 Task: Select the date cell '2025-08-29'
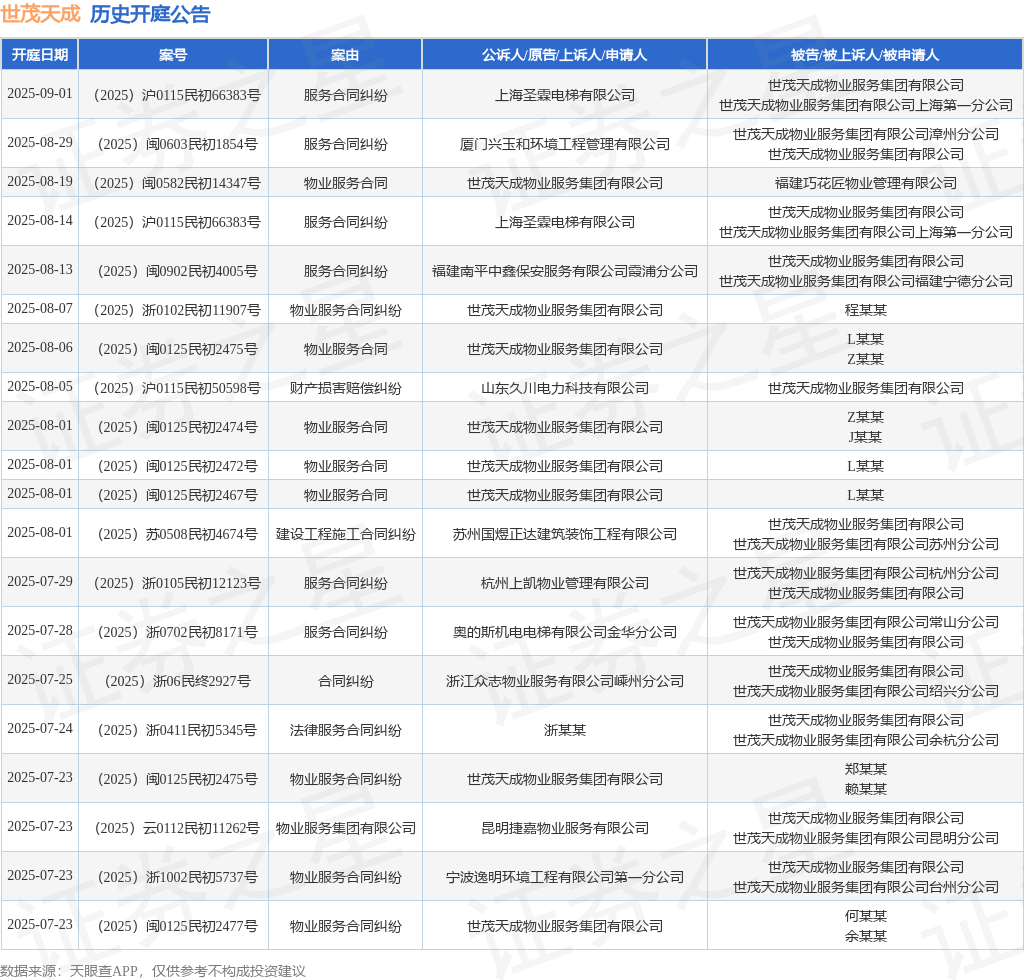[x=40, y=142]
